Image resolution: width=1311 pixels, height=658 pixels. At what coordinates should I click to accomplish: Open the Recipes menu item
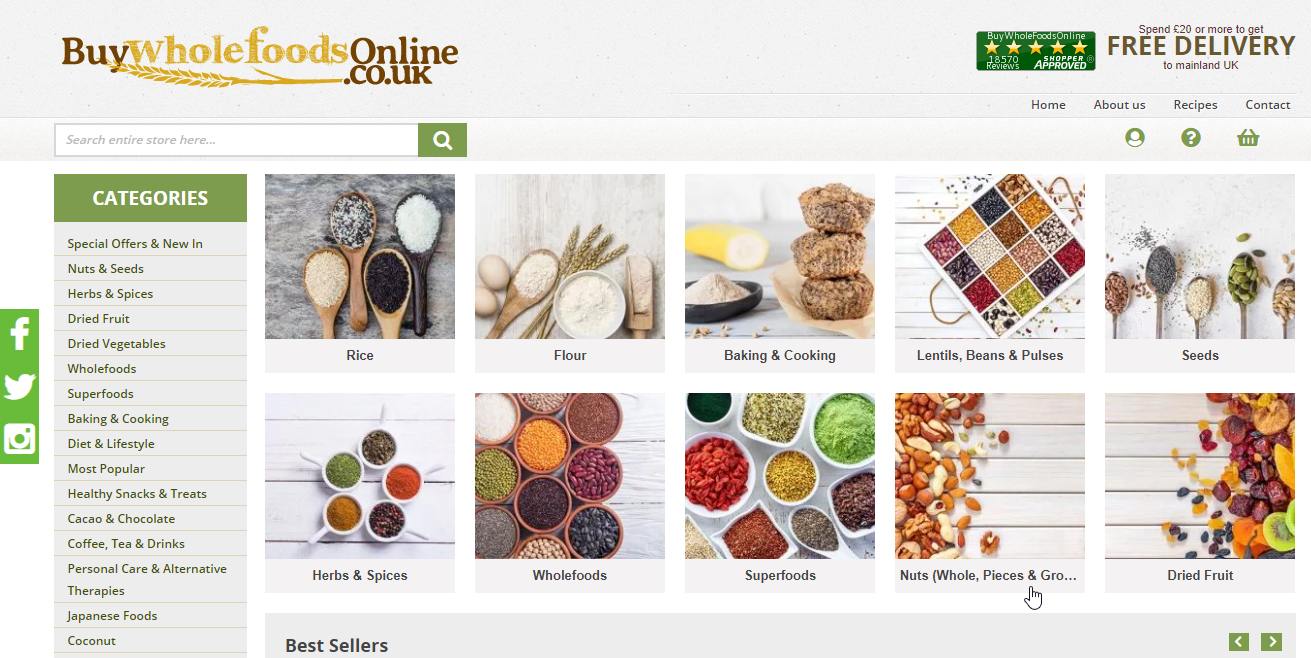tap(1195, 105)
